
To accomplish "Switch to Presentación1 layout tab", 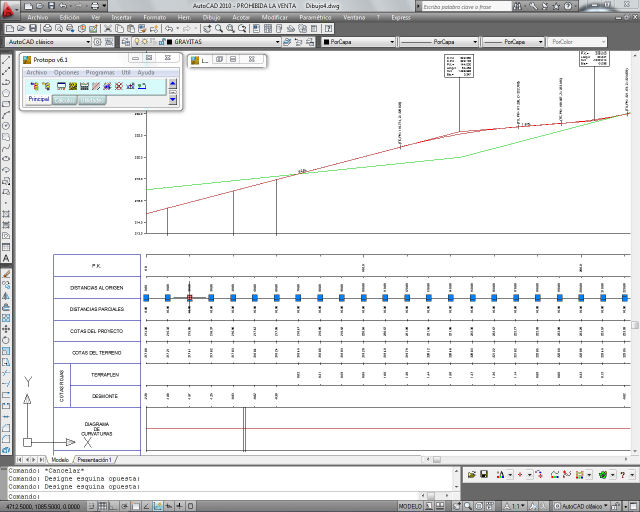I will pos(94,460).
